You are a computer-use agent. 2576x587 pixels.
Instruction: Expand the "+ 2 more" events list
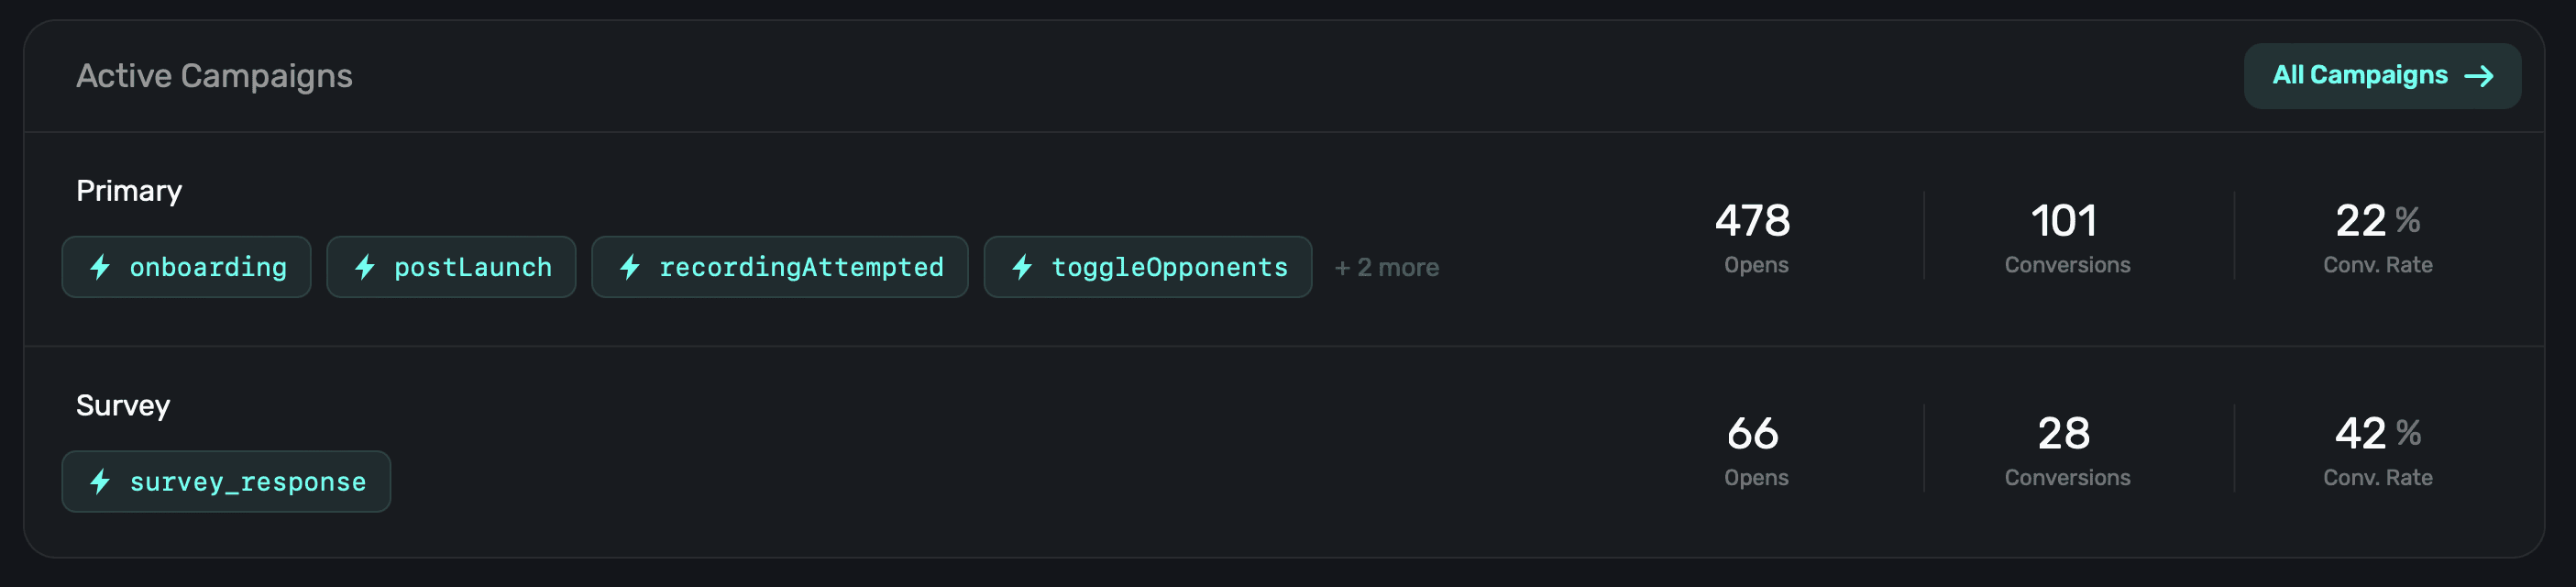point(1386,268)
